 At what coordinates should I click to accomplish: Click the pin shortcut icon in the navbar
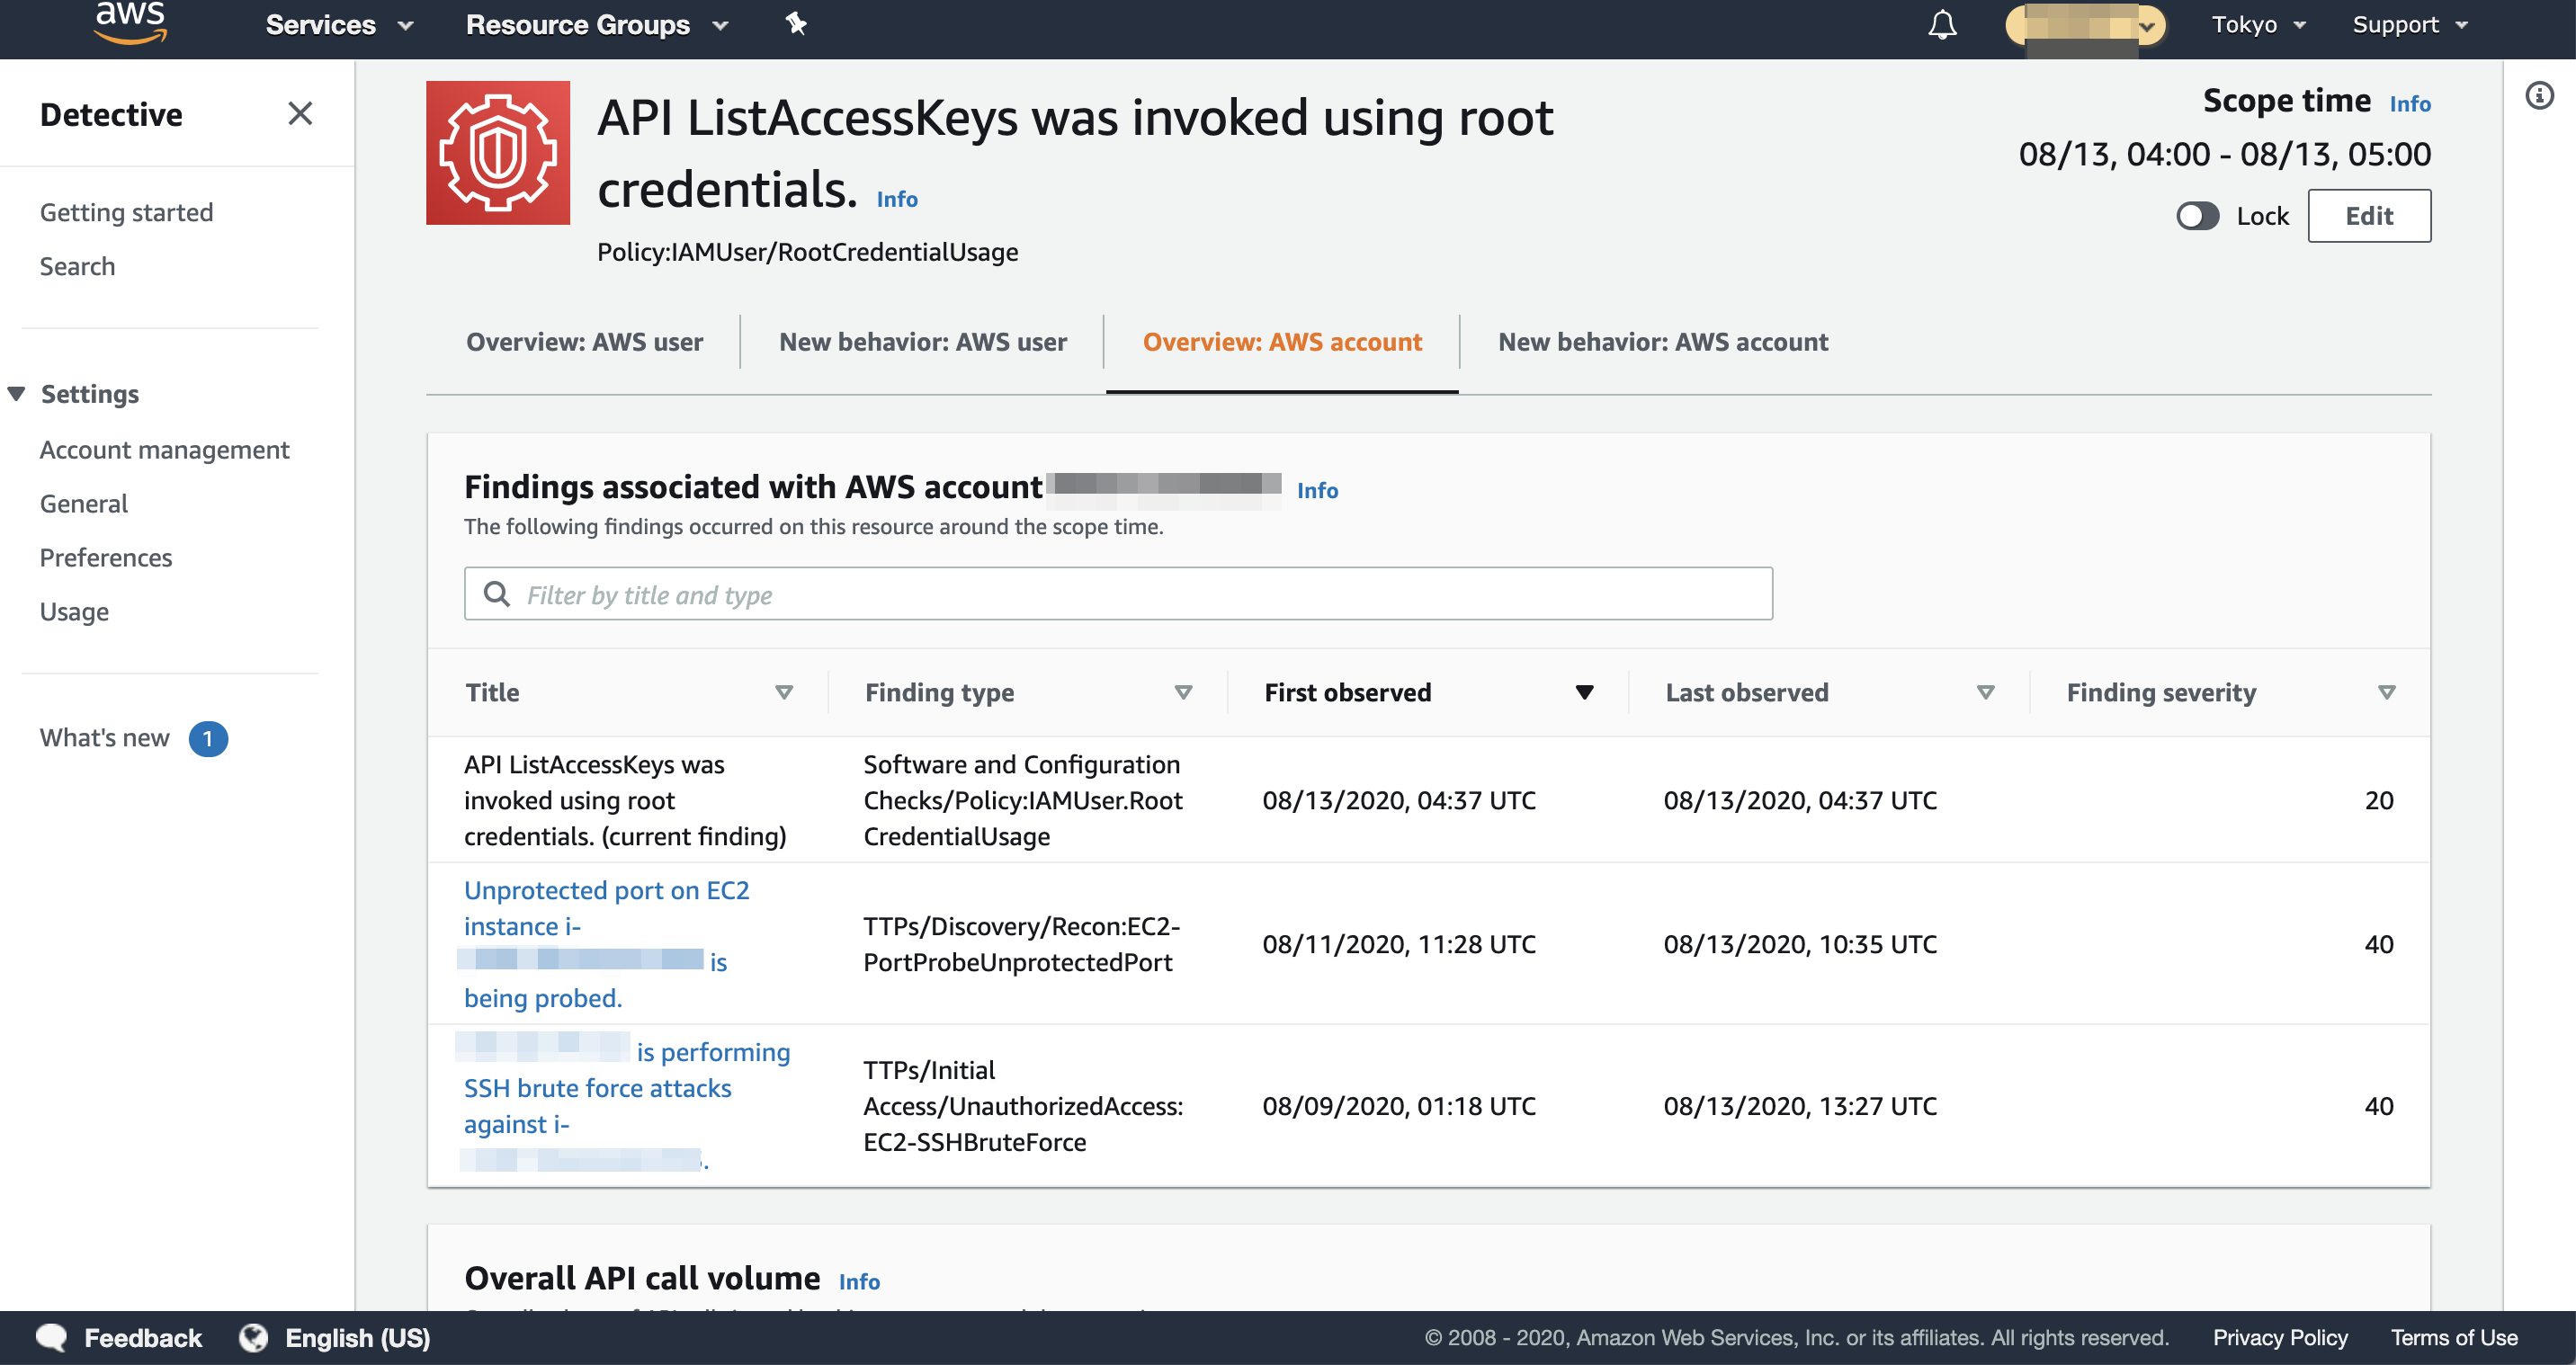click(796, 24)
